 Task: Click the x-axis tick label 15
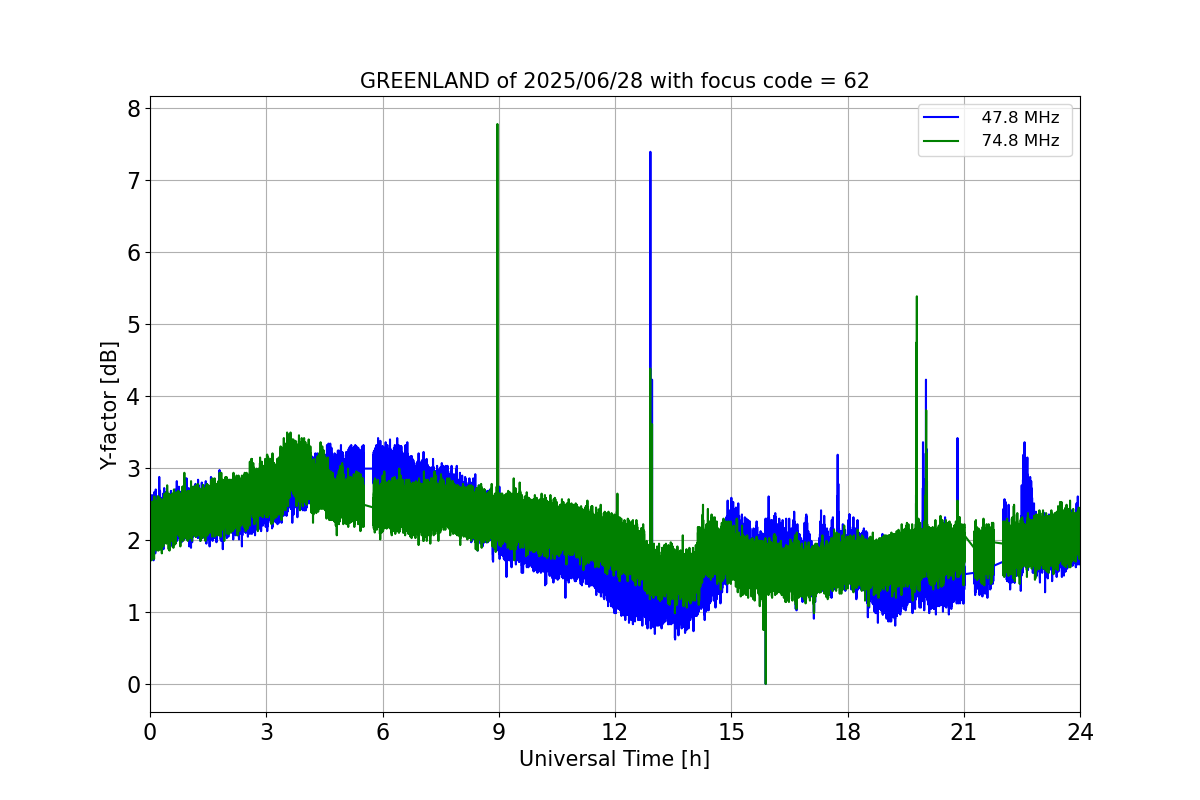pos(731,732)
